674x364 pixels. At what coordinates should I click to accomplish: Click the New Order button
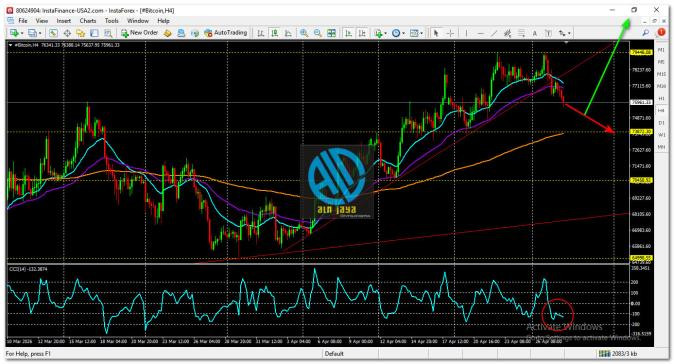coord(140,33)
